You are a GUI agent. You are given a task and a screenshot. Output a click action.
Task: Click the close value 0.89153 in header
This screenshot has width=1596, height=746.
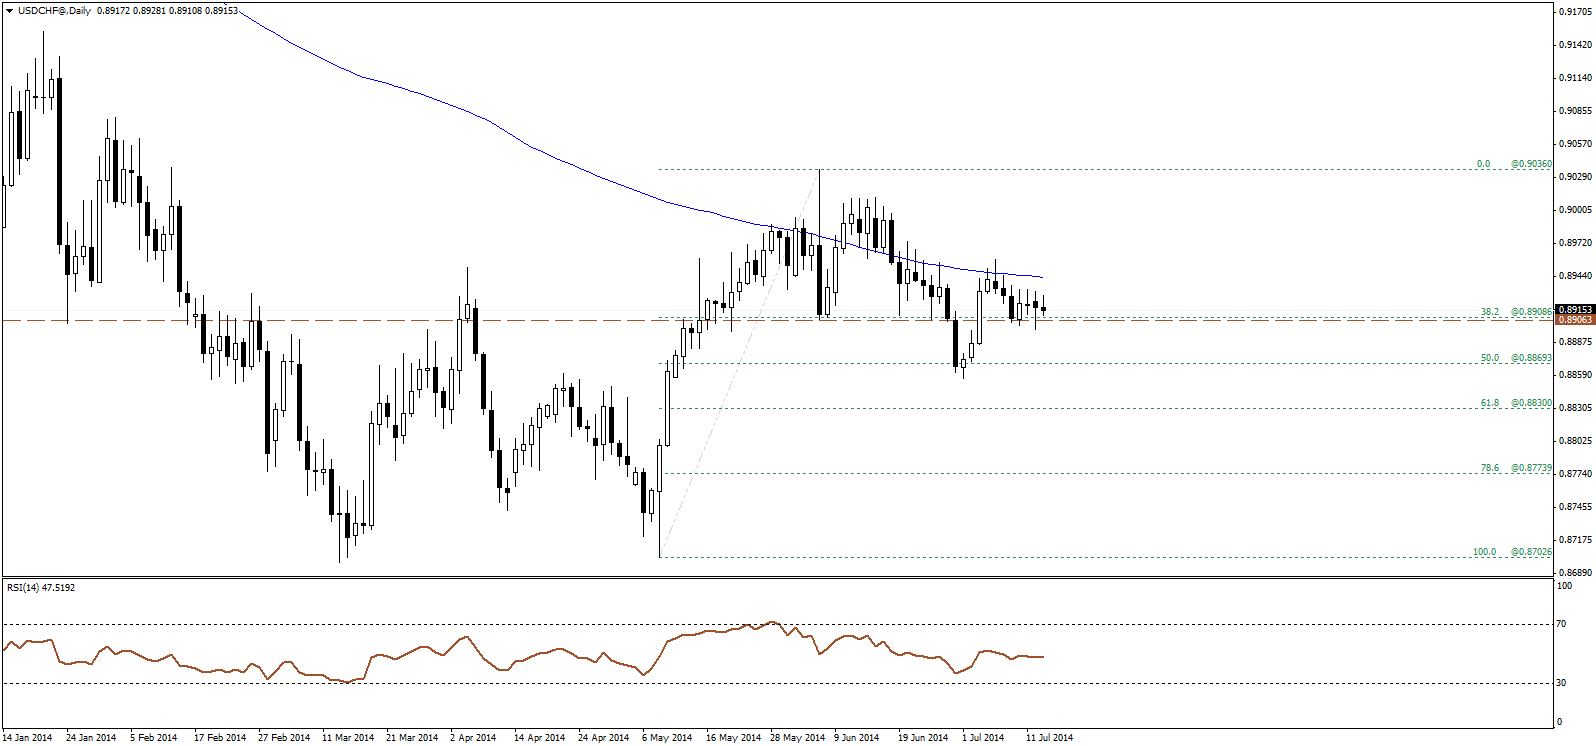point(221,10)
